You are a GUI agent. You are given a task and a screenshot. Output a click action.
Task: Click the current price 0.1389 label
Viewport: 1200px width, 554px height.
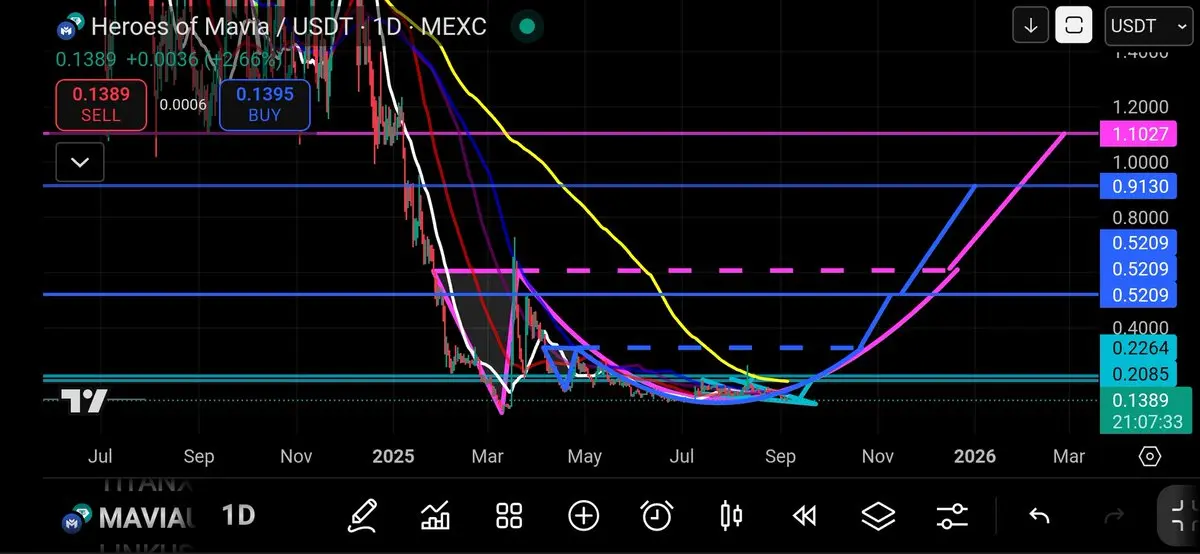coord(1142,399)
